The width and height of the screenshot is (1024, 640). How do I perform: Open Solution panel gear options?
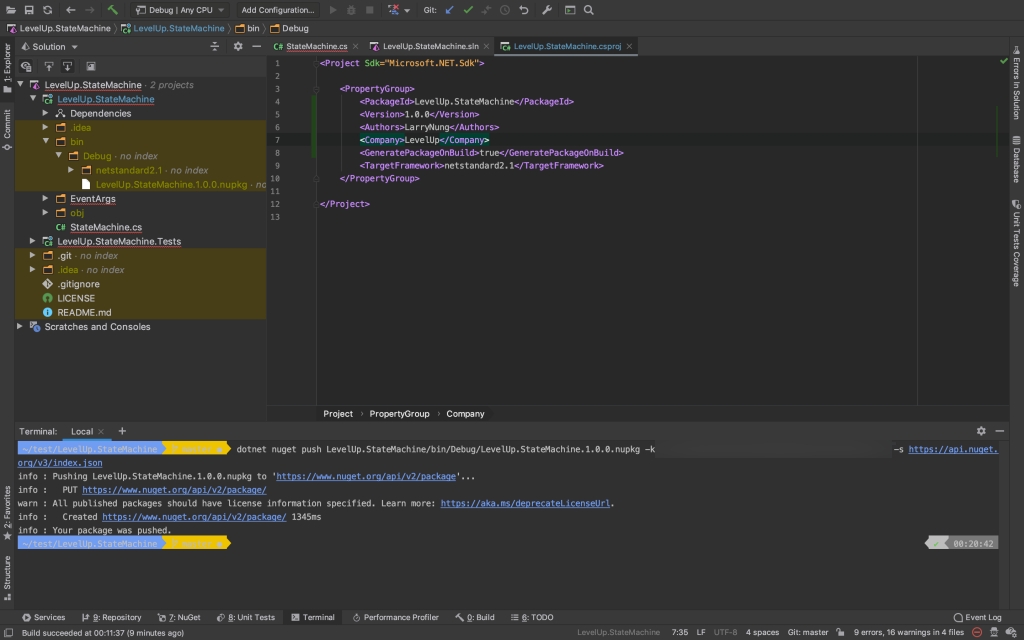pyautogui.click(x=238, y=46)
